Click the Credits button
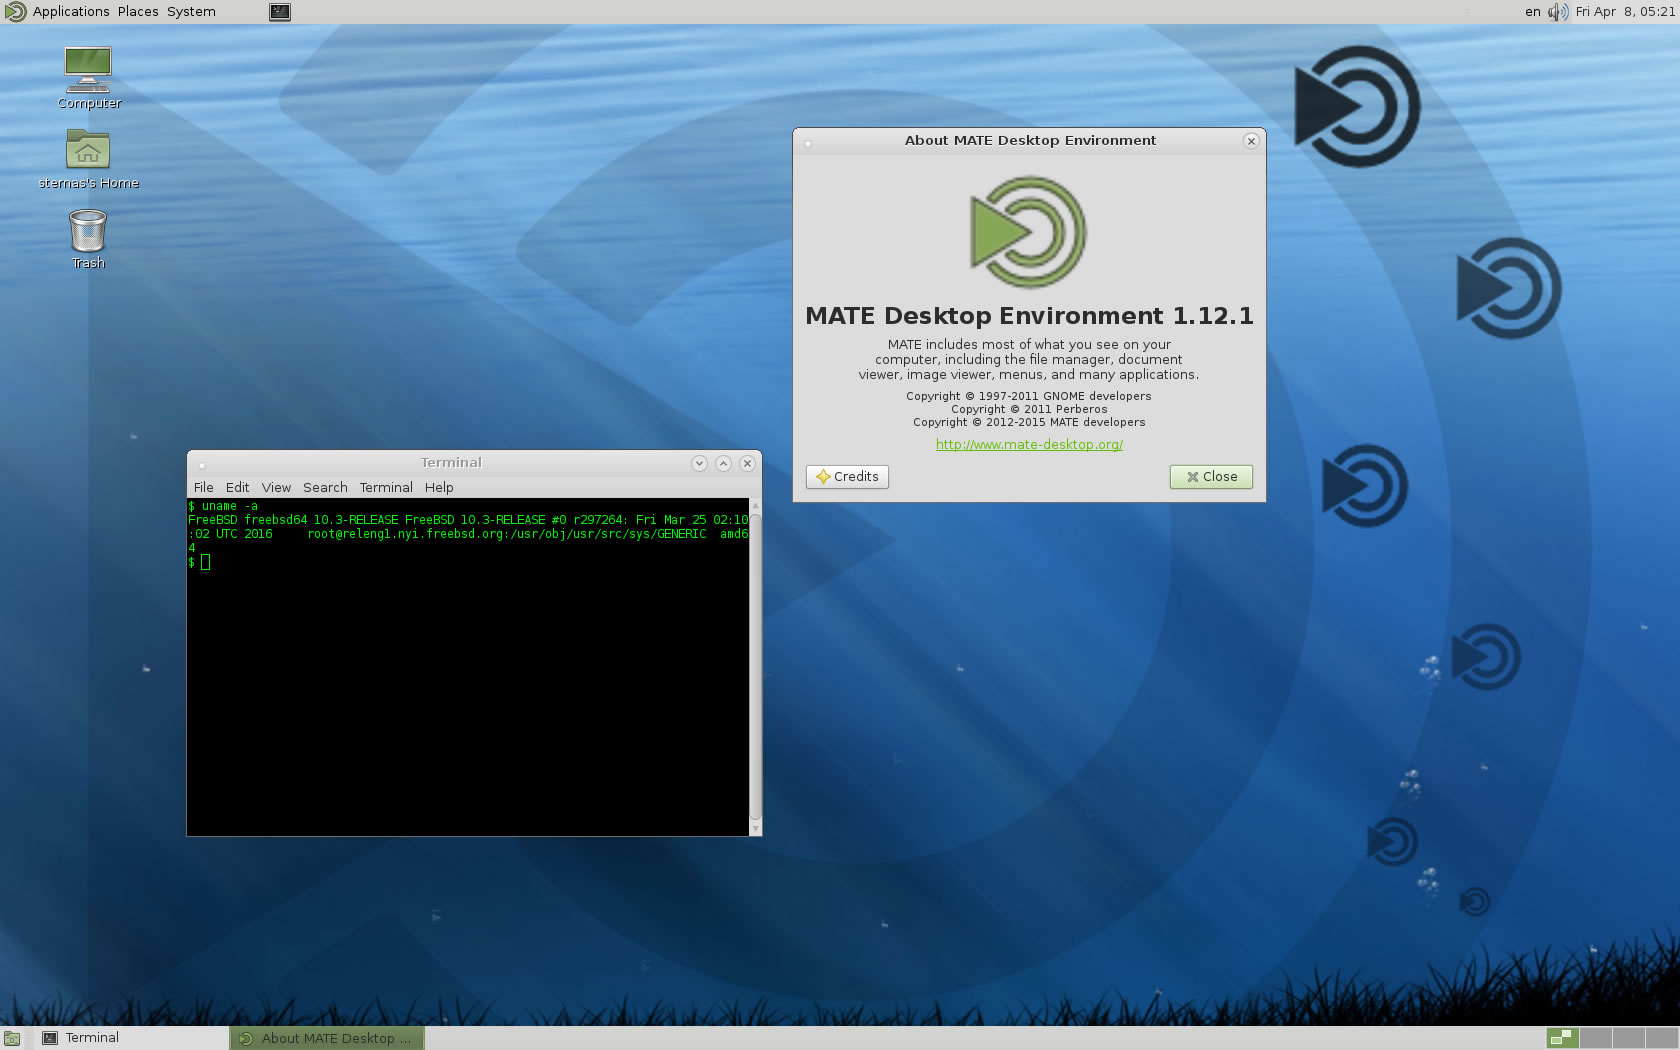The image size is (1680, 1050). tap(847, 477)
